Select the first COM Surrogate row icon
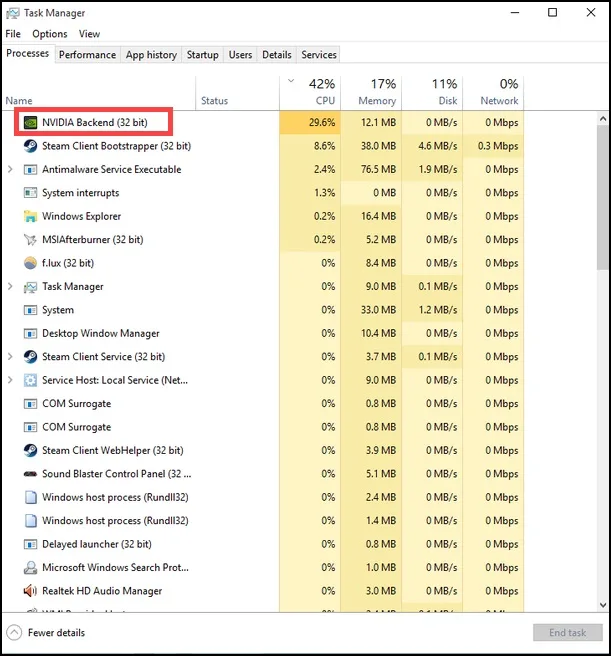611x656 pixels. (x=30, y=404)
